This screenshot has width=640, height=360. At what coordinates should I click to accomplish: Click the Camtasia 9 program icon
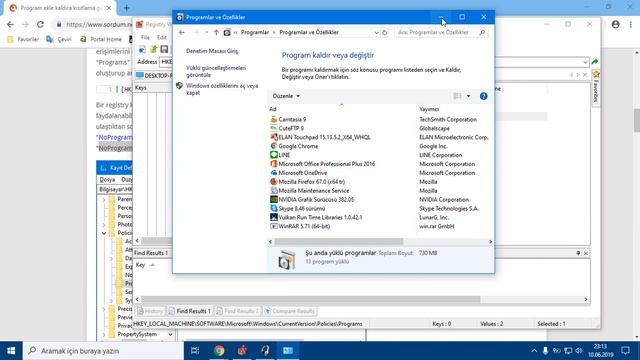click(x=273, y=119)
